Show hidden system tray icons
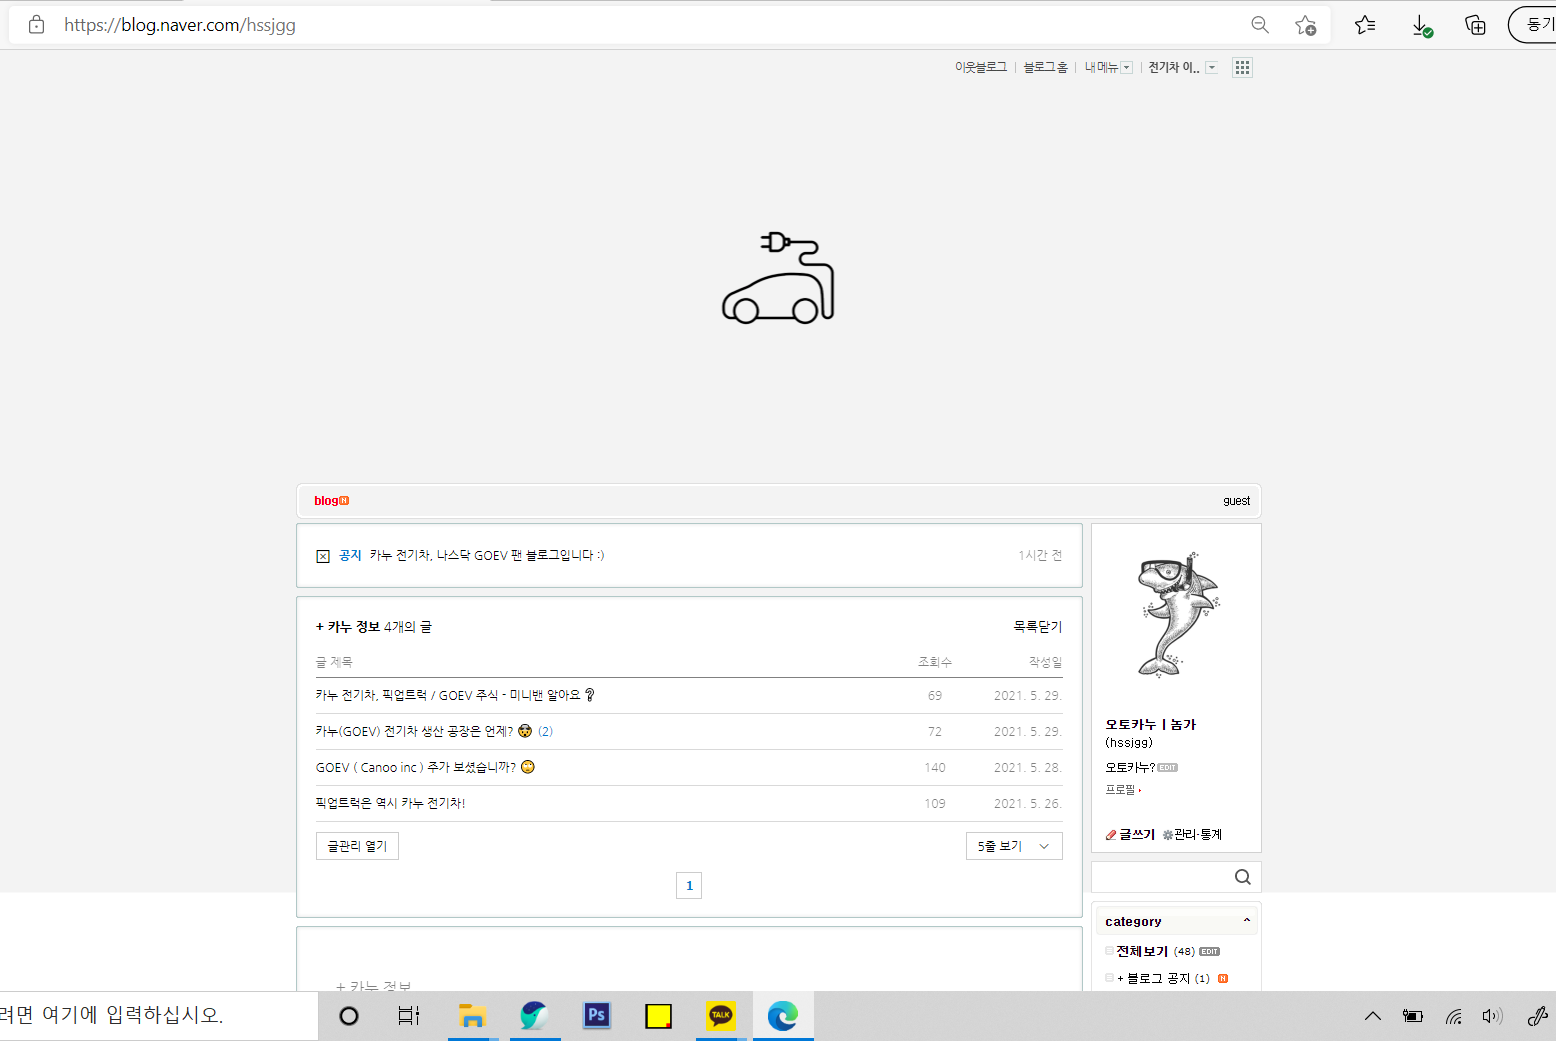The height and width of the screenshot is (1041, 1556). 1373,1016
